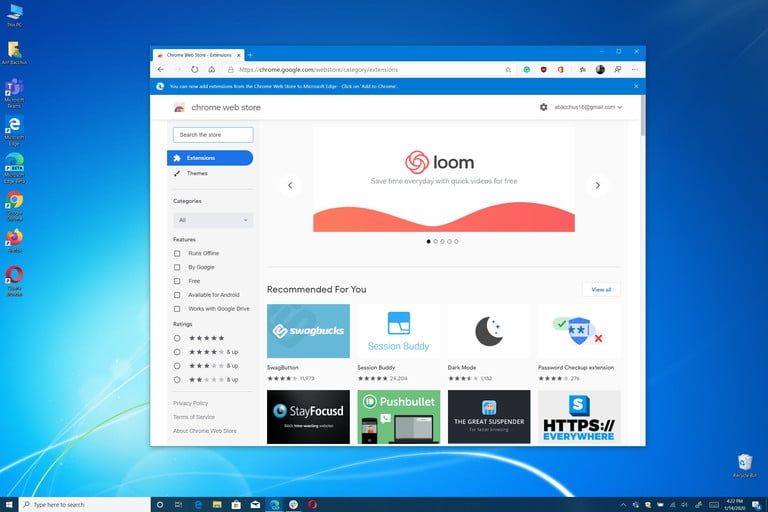Show previous carousel banner with left arrow

pyautogui.click(x=290, y=185)
